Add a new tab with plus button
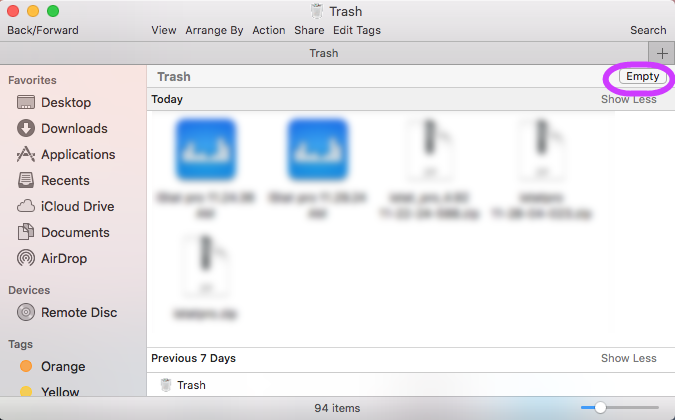 click(662, 53)
